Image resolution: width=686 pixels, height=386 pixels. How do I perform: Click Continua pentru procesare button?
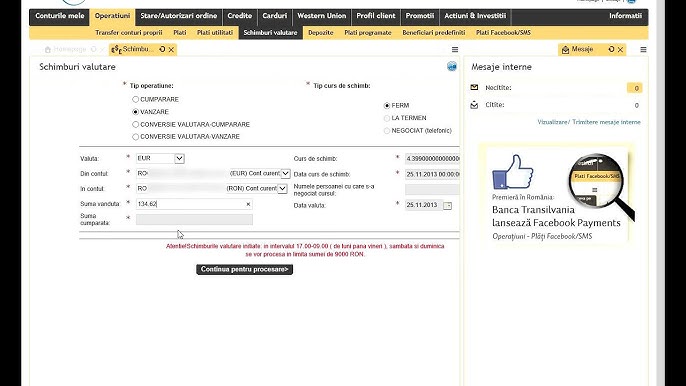tap(245, 270)
